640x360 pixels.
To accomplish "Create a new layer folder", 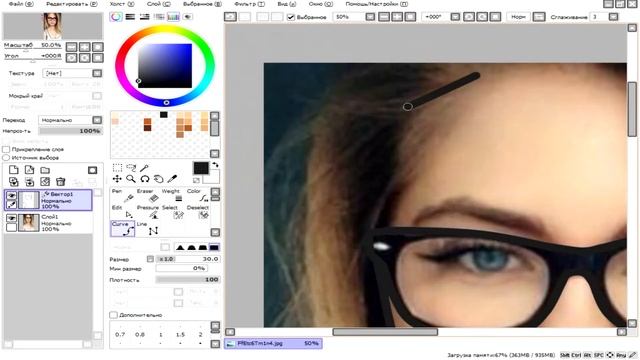I will [x=45, y=170].
